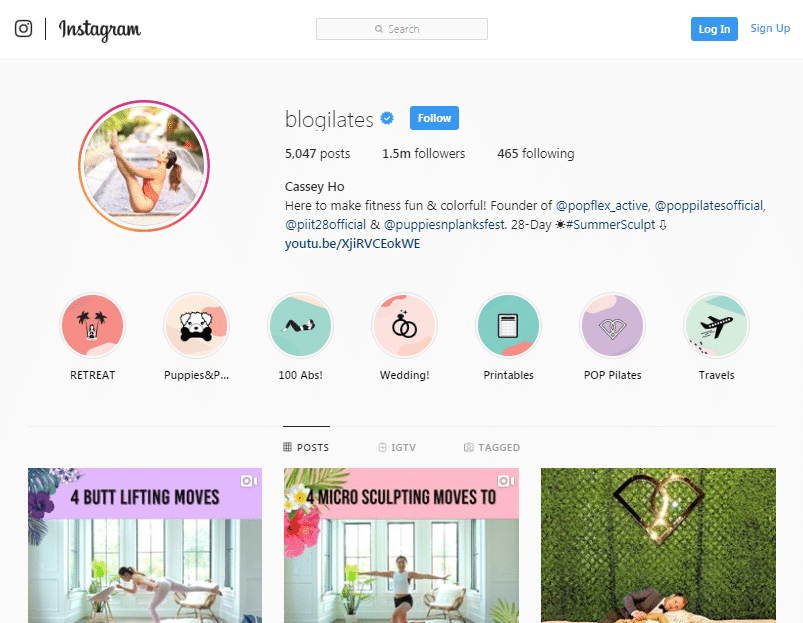Visit the @popflex_active profile link
The height and width of the screenshot is (623, 803).
tap(602, 206)
